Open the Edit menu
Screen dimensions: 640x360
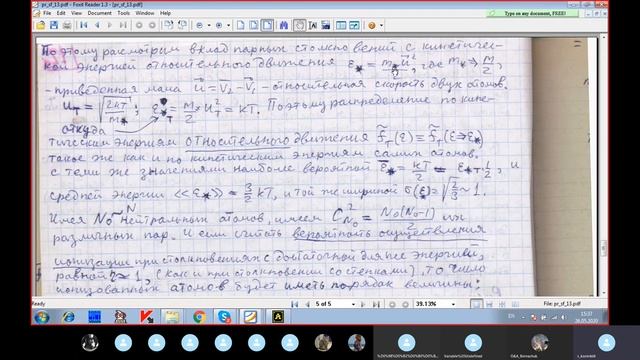pyautogui.click(x=61, y=13)
